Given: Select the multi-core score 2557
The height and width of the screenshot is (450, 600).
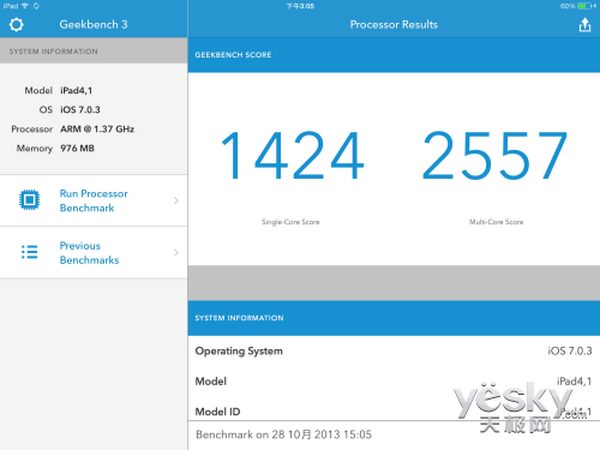Looking at the screenshot, I should pos(494,155).
